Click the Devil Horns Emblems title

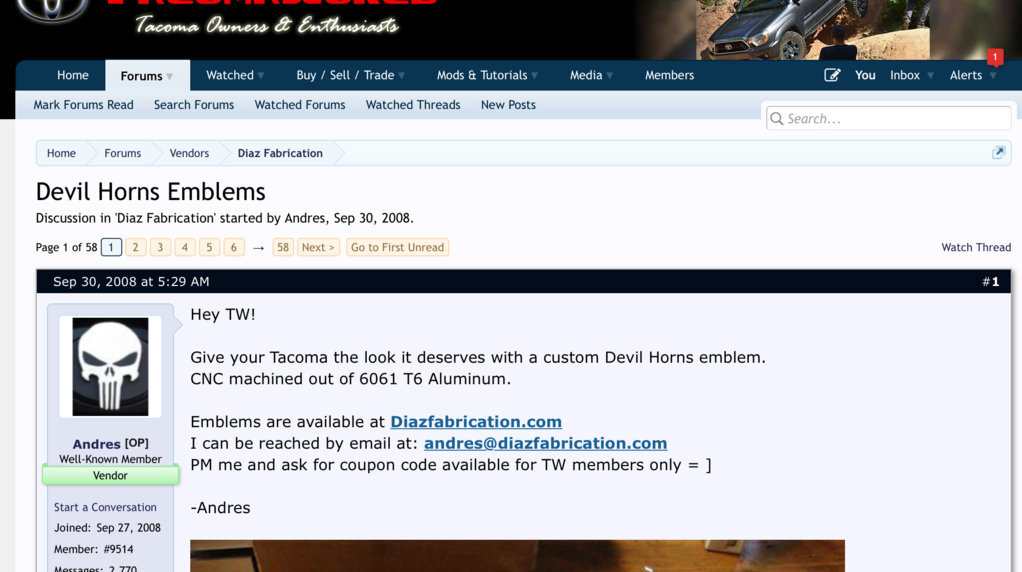(151, 192)
